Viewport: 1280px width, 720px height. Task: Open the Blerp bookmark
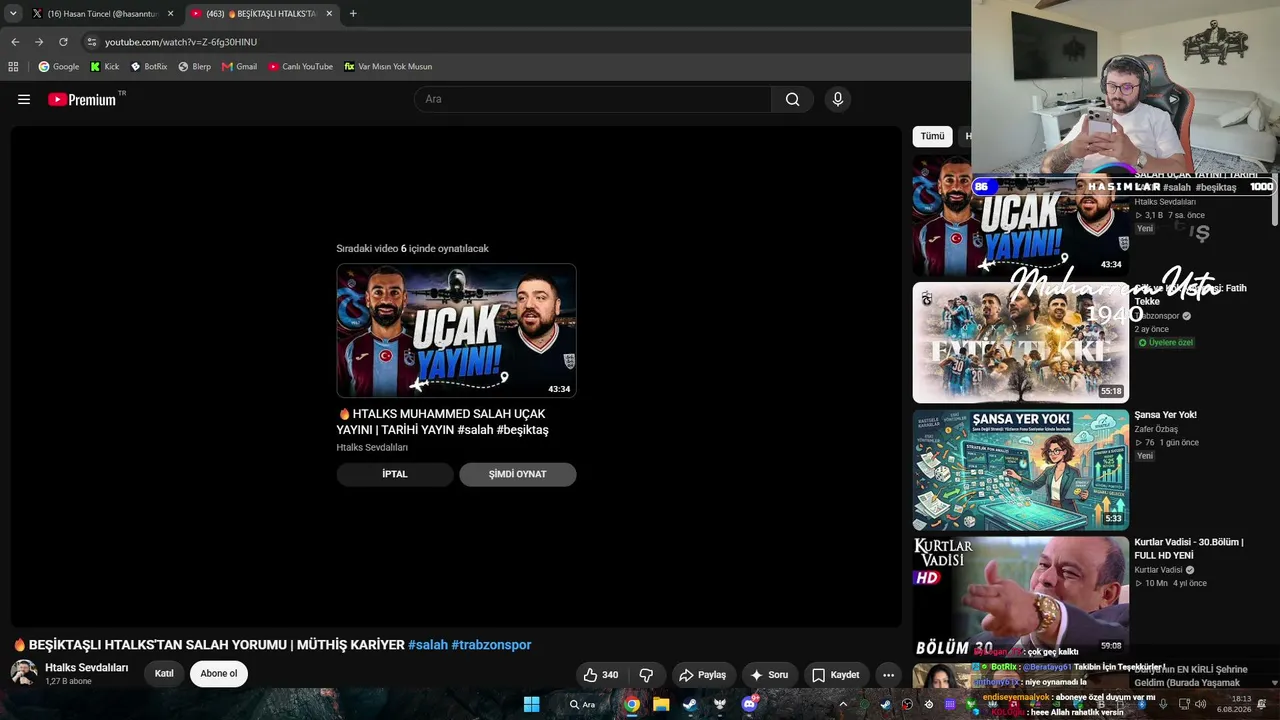coord(195,67)
